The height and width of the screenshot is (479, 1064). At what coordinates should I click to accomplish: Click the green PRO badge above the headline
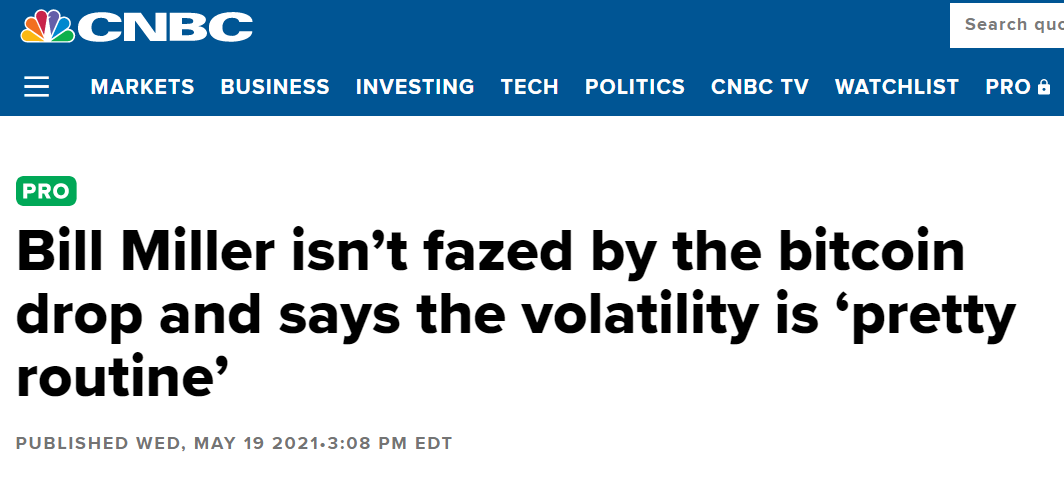46,191
